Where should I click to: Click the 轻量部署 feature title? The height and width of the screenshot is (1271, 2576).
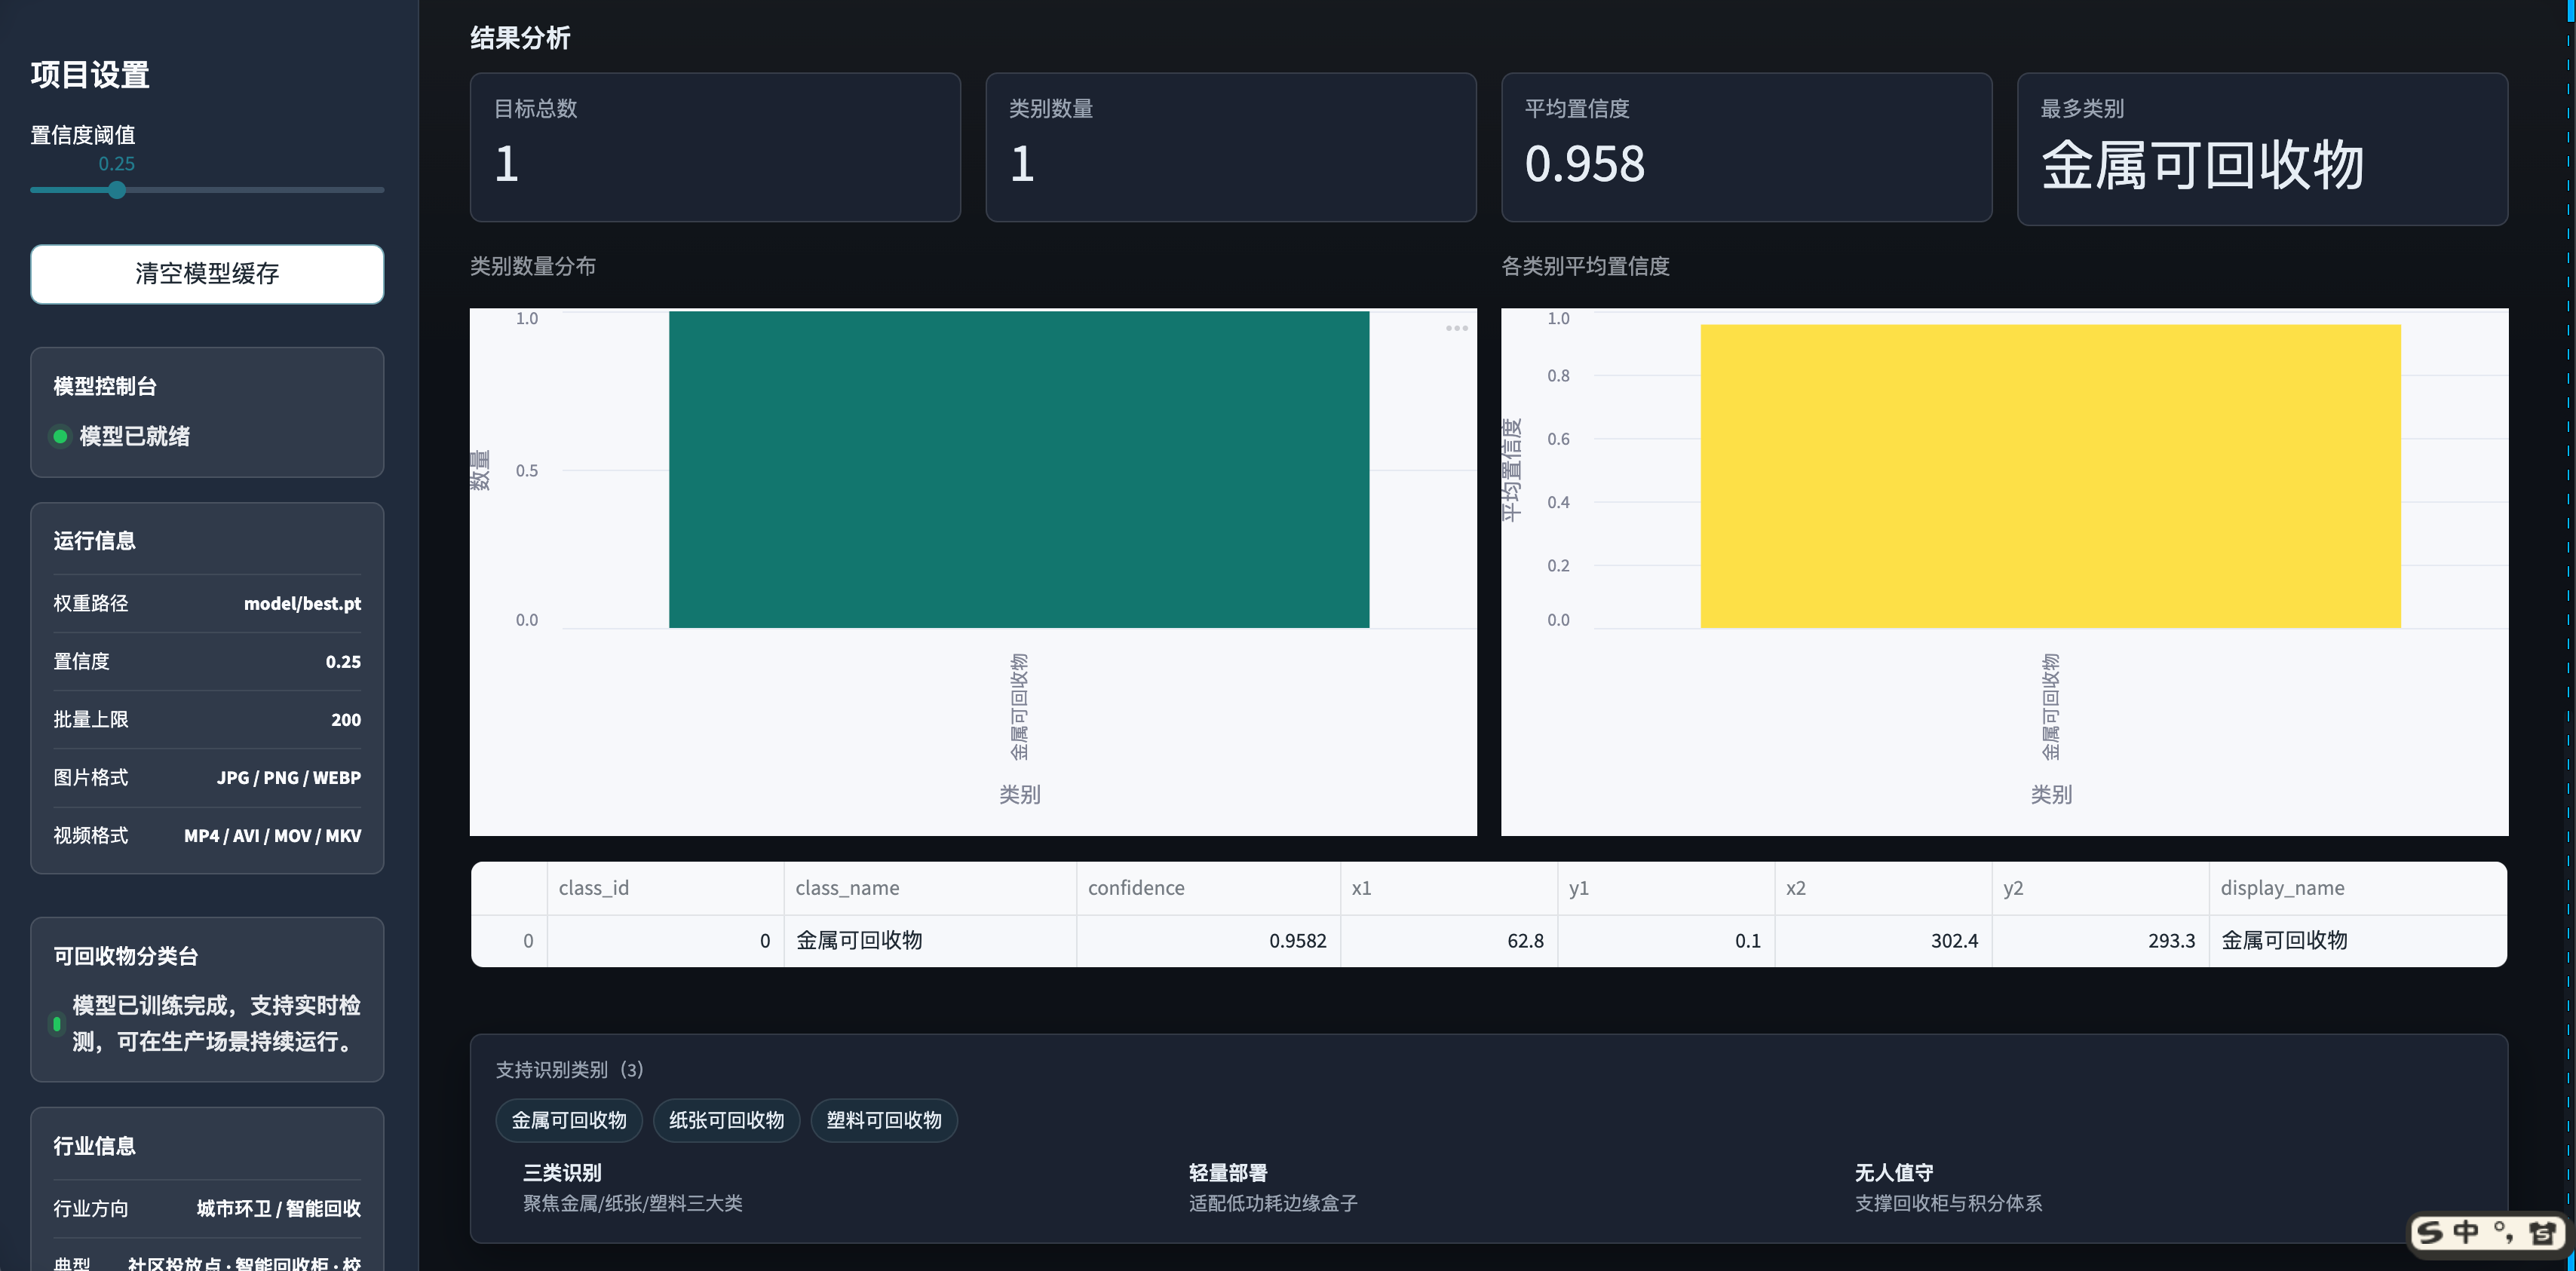(1228, 1172)
